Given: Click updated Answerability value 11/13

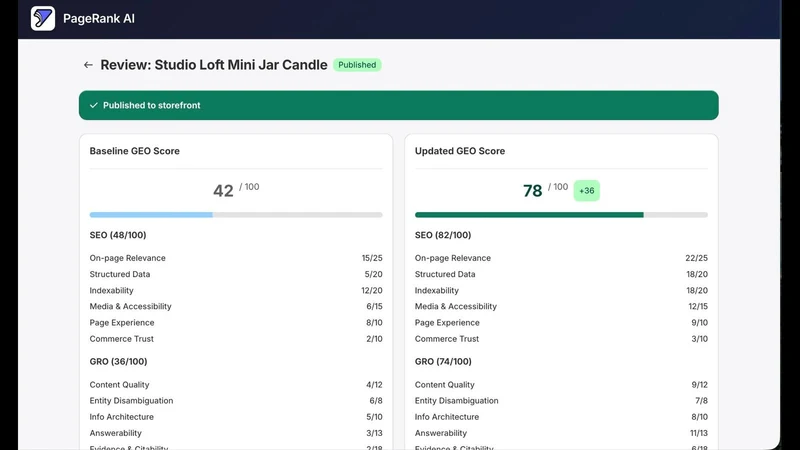Looking at the screenshot, I should tap(698, 433).
